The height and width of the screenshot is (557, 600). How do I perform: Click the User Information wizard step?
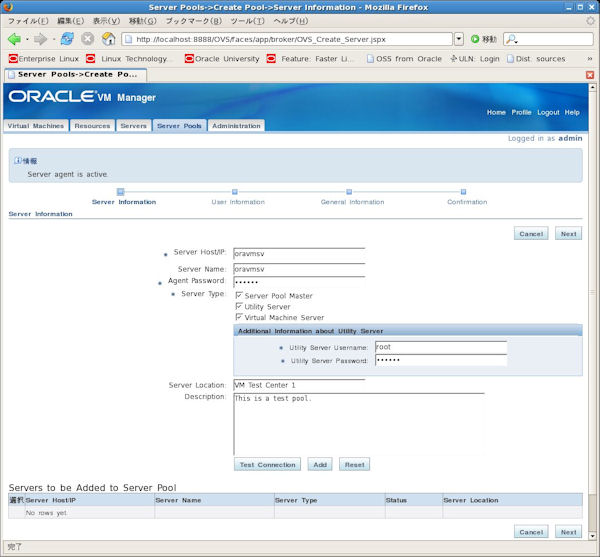[235, 192]
